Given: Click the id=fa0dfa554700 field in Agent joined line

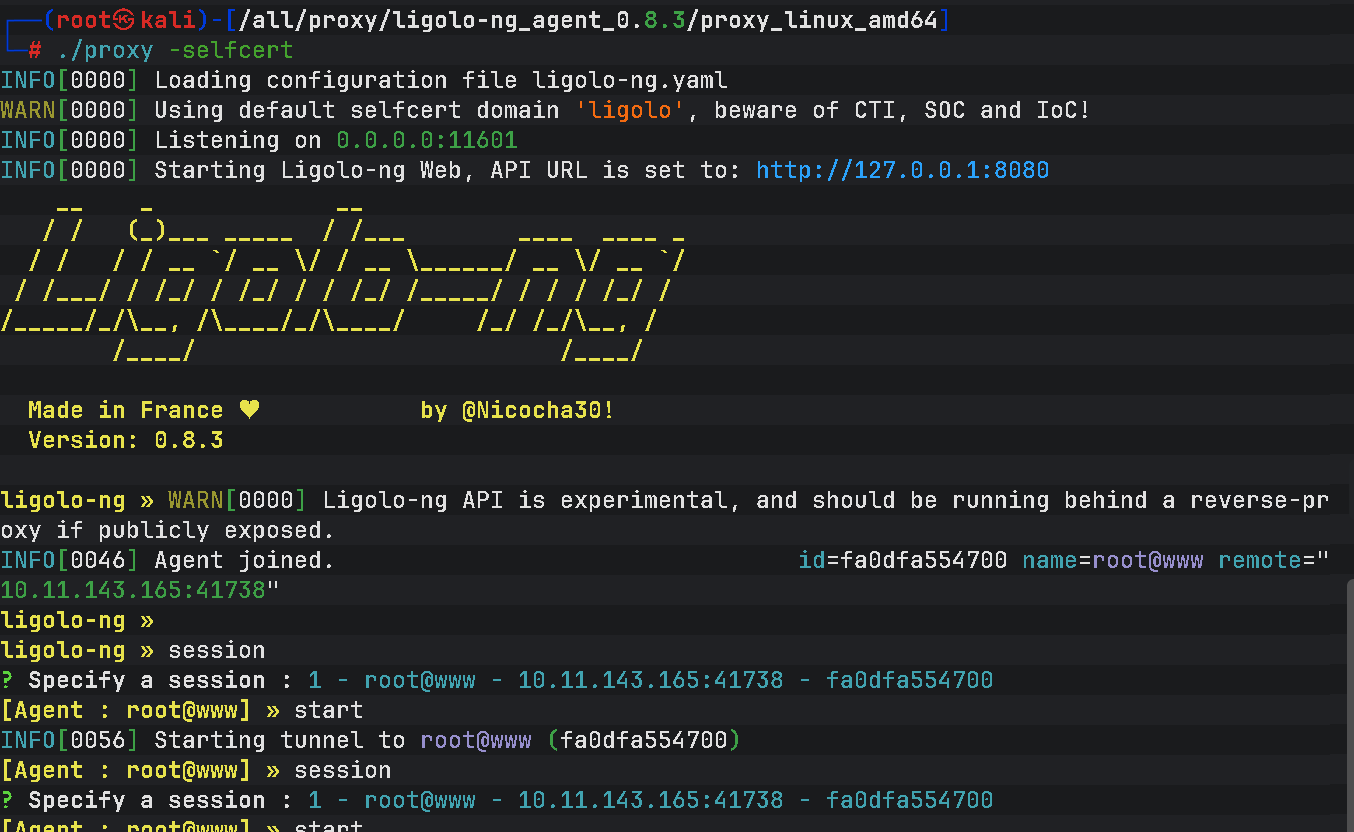Looking at the screenshot, I should click(x=902, y=560).
